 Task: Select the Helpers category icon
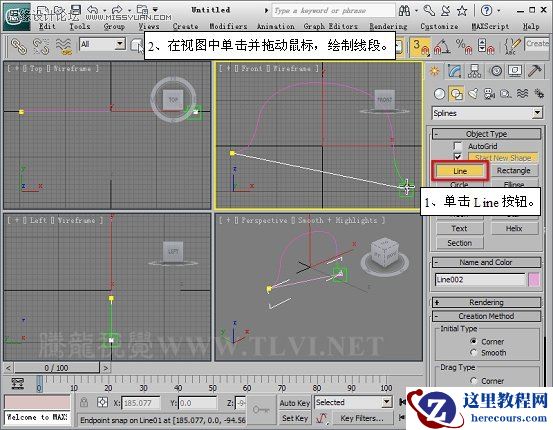pyautogui.click(x=505, y=94)
